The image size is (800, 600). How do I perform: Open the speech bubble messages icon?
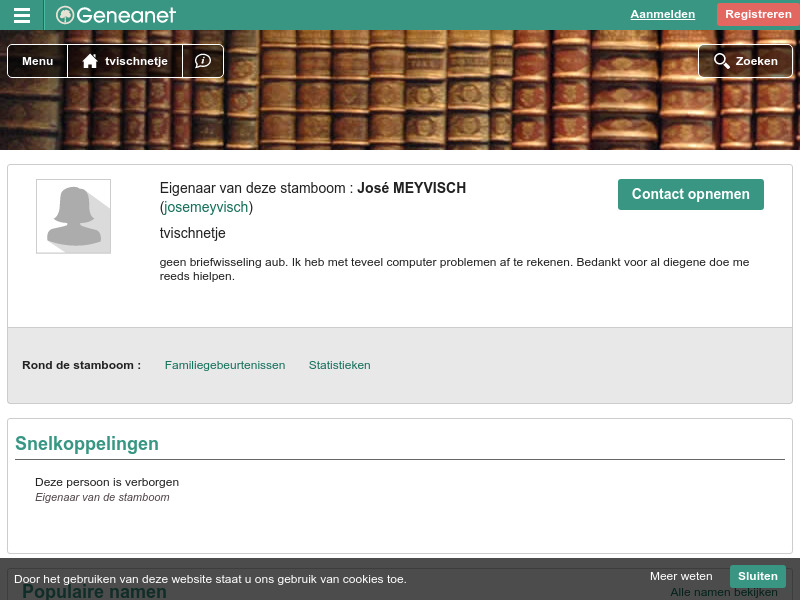(x=202, y=61)
